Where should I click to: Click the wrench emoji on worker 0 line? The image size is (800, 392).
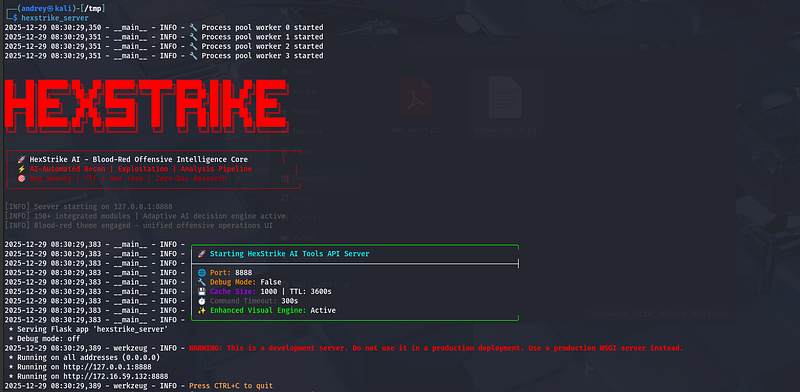click(193, 28)
